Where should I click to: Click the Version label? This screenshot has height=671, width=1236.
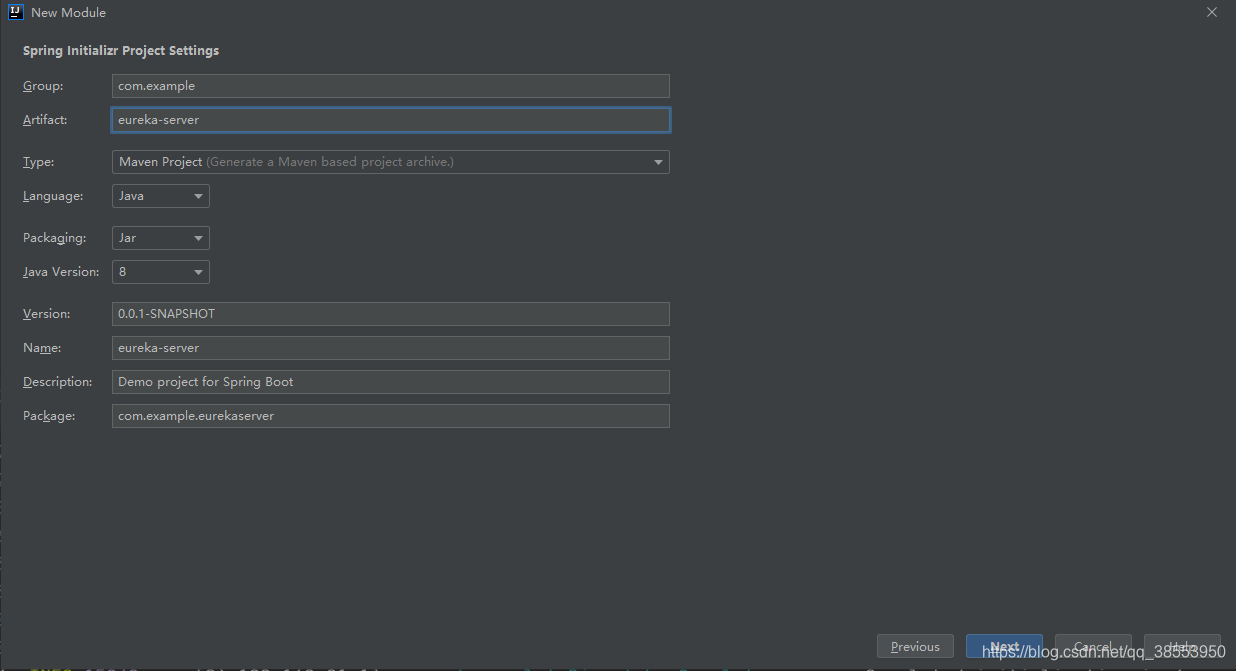(x=47, y=314)
